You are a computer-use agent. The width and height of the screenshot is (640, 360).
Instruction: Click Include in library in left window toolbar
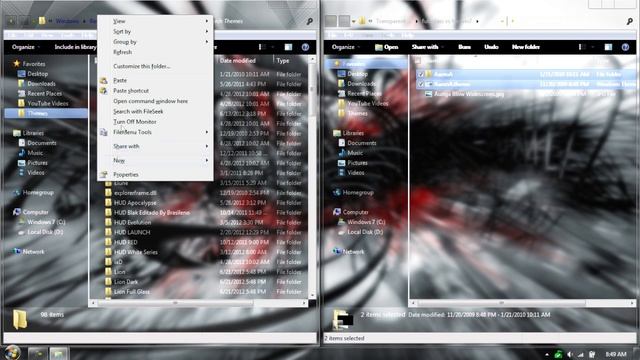coord(75,47)
